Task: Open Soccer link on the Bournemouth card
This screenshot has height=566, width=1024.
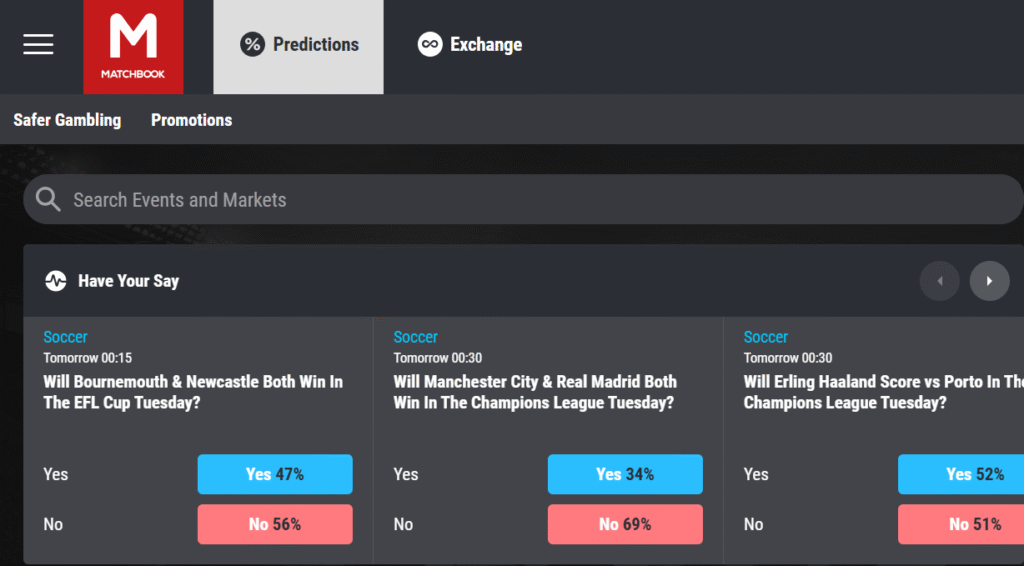Action: tap(65, 337)
